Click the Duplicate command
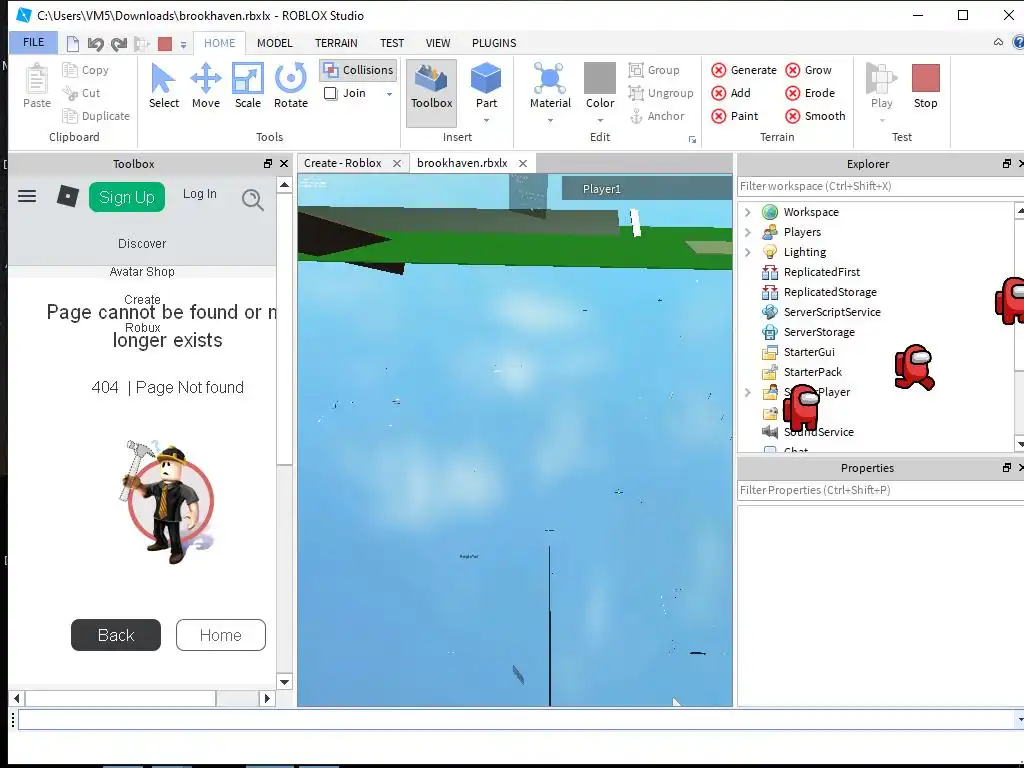The image size is (1024, 768). tap(96, 116)
